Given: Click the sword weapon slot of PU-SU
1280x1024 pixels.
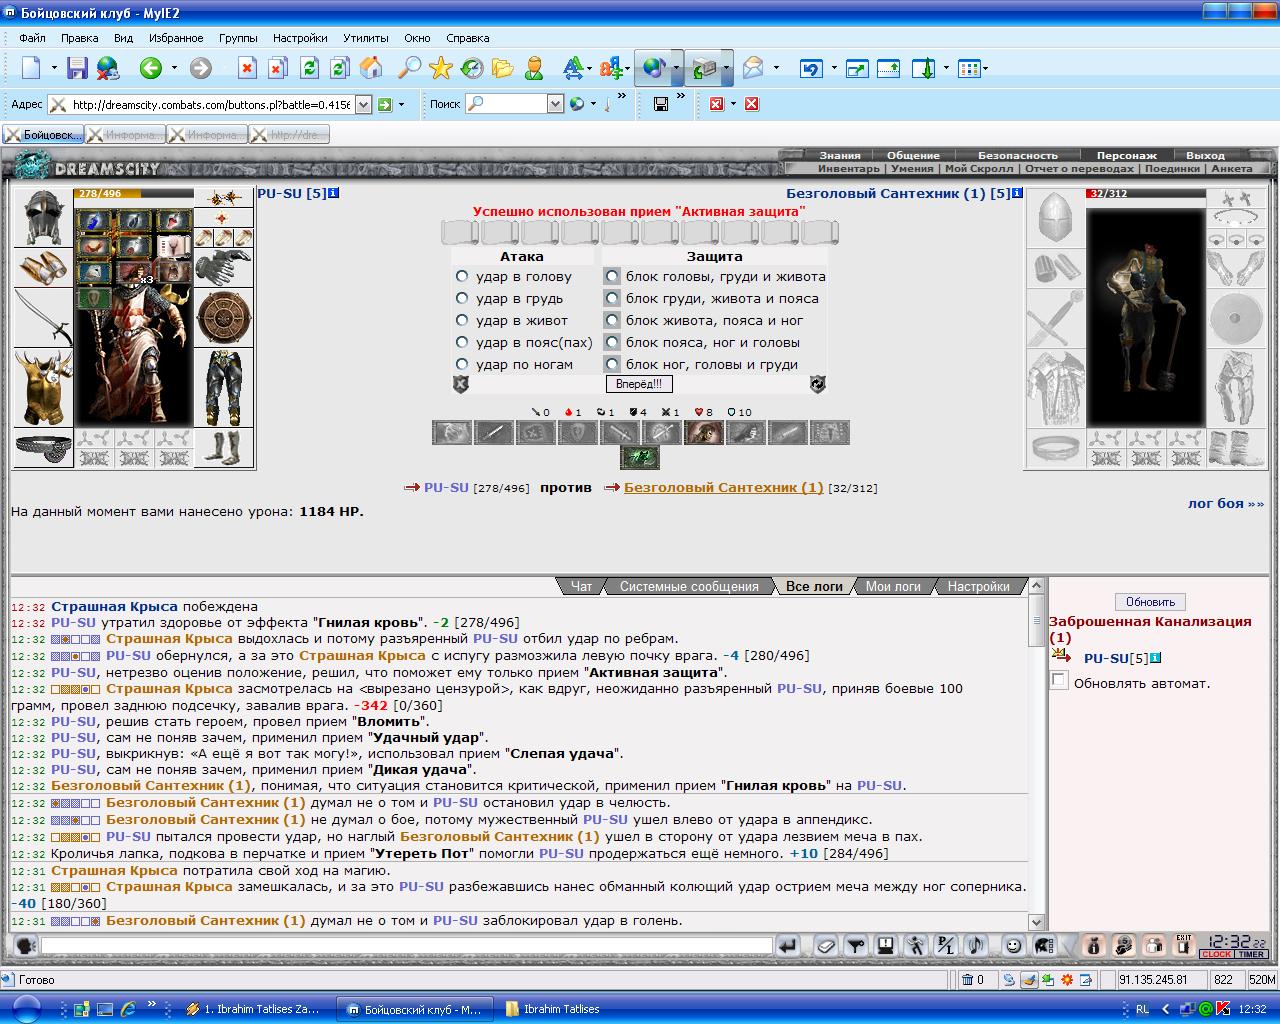Looking at the screenshot, I should click(x=43, y=317).
